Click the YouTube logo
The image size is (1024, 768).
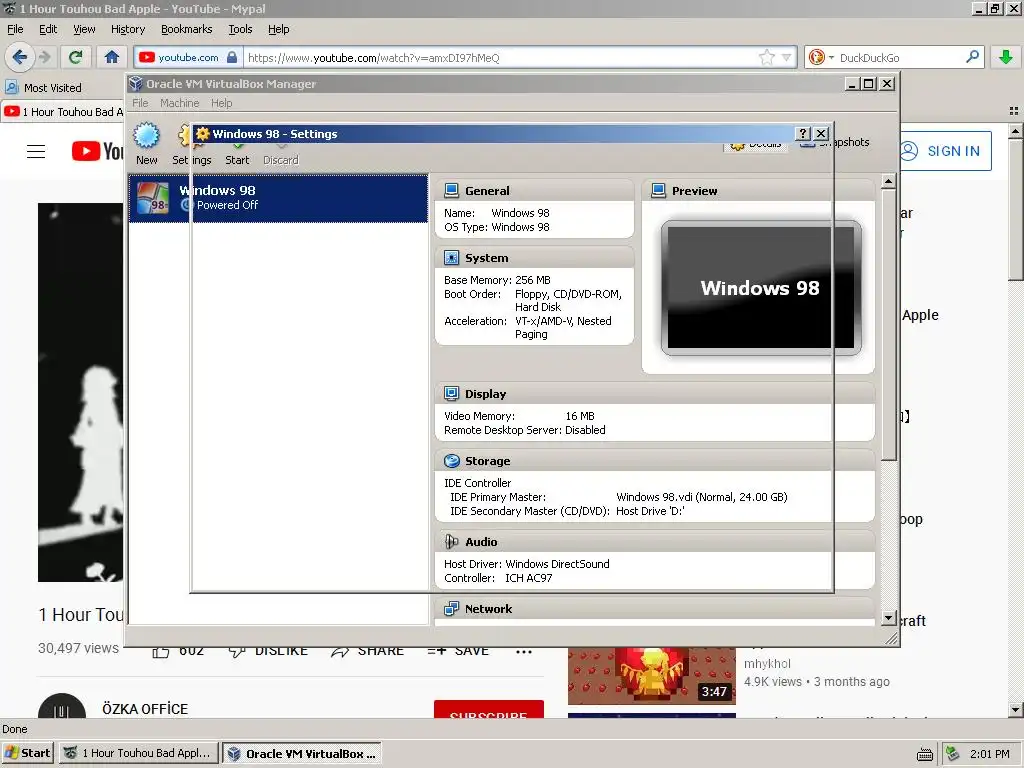(x=97, y=151)
